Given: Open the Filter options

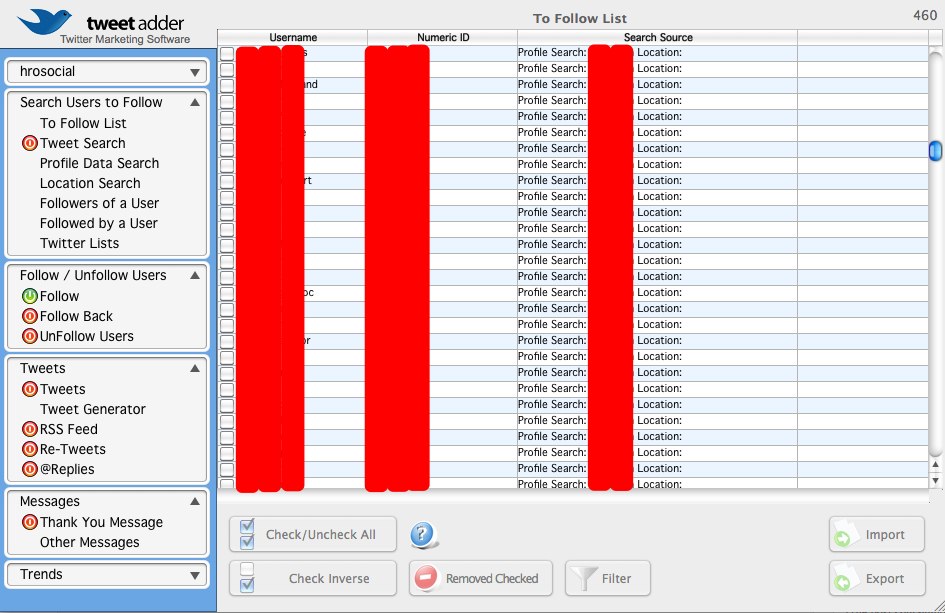Looking at the screenshot, I should (608, 578).
